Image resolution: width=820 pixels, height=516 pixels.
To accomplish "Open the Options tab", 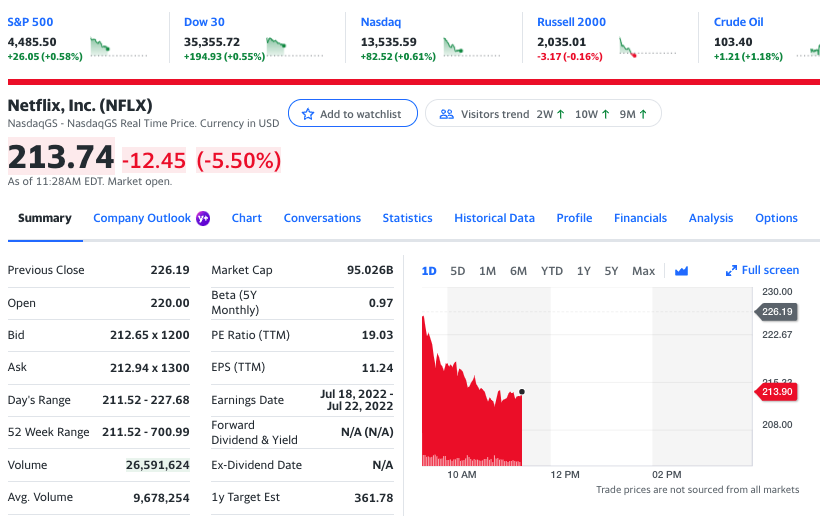I will click(776, 218).
